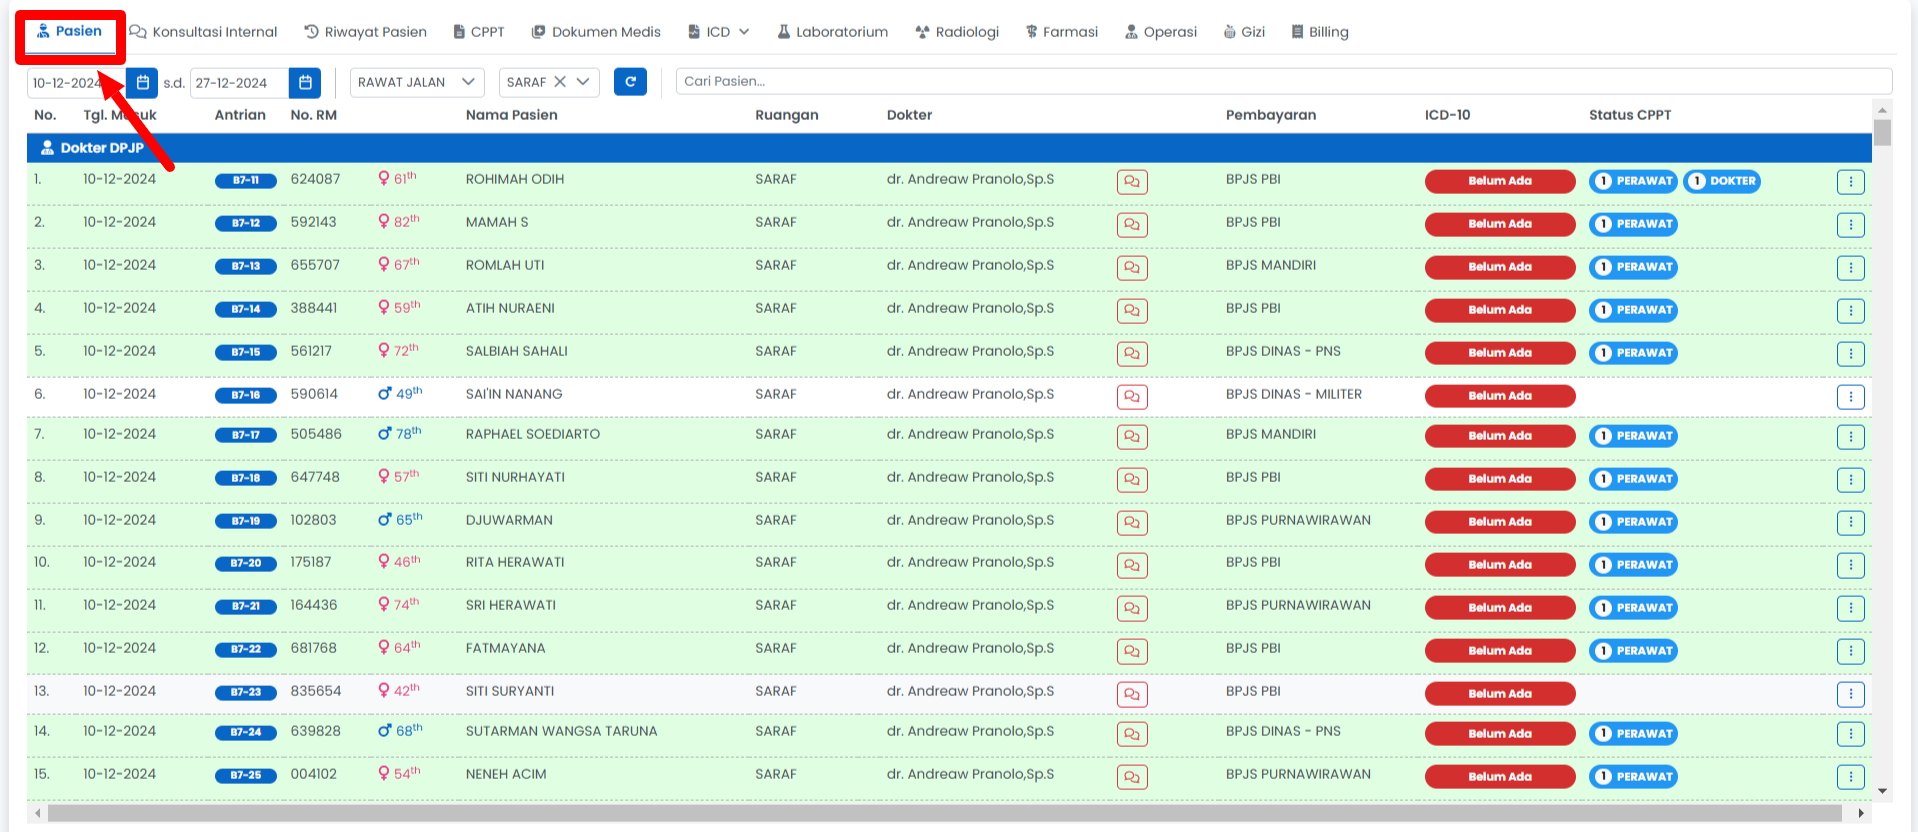Go to the Farmasi tab
This screenshot has height=832, width=1918.
tap(1061, 32)
